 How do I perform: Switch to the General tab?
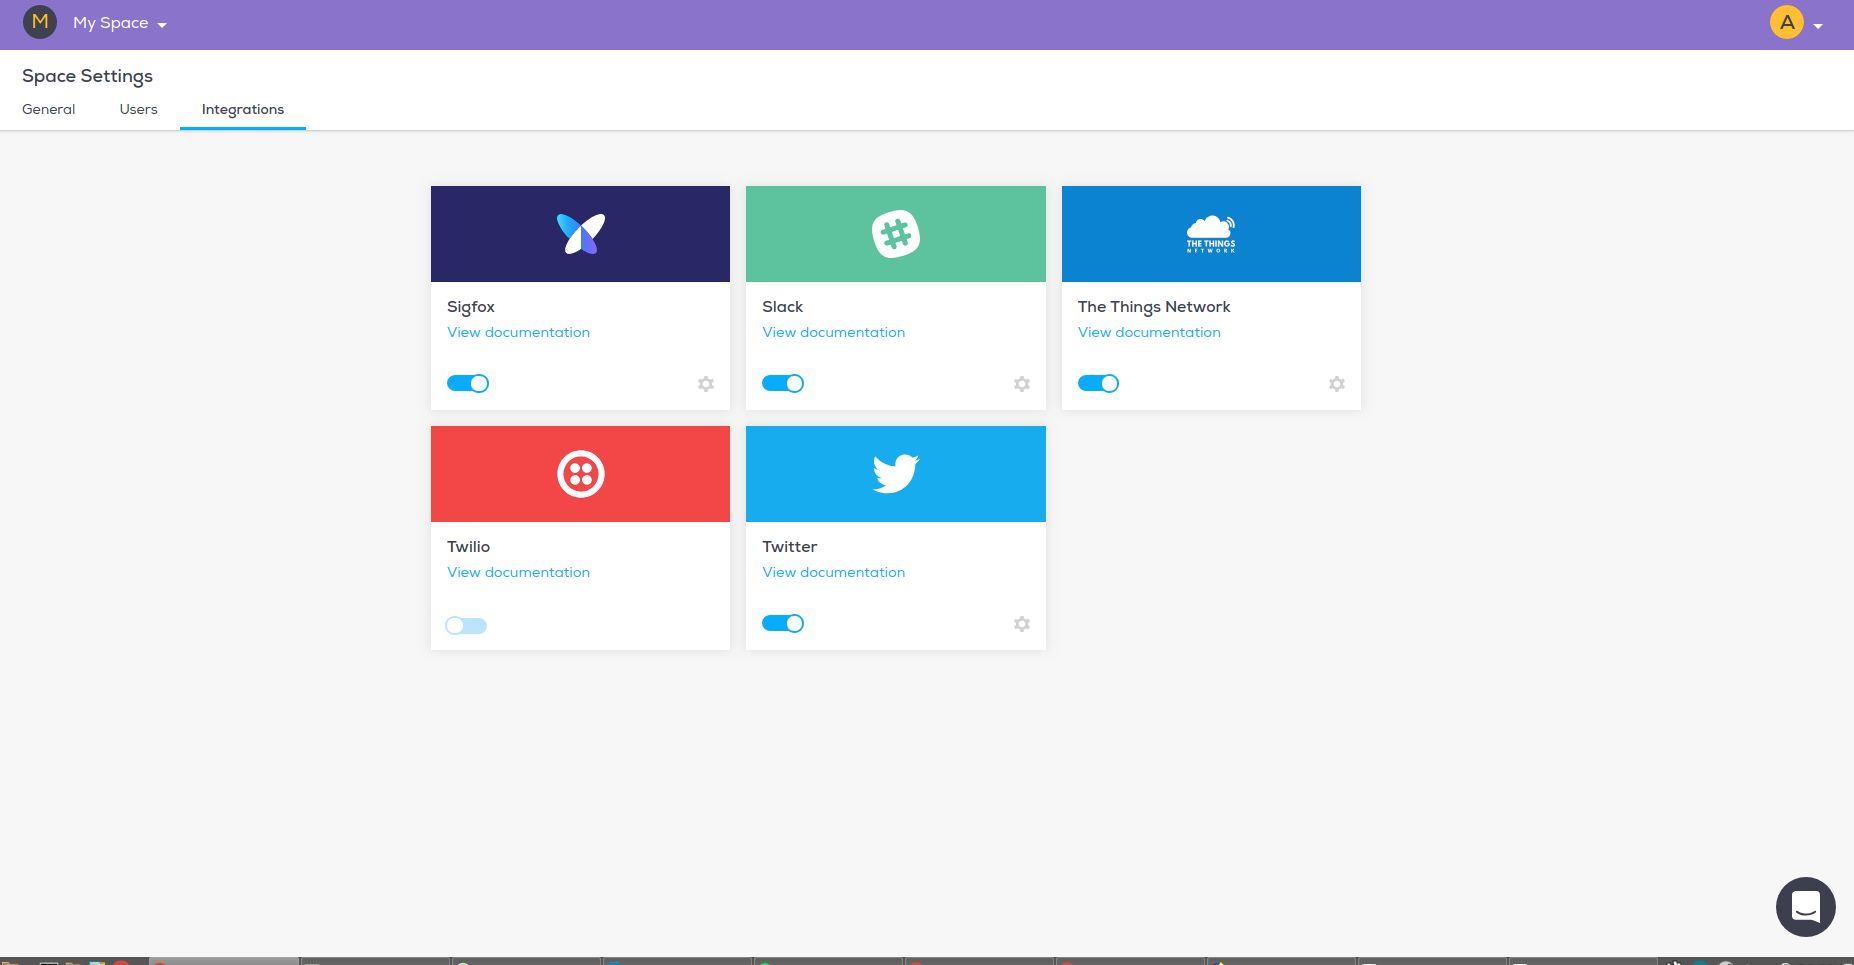tap(49, 109)
